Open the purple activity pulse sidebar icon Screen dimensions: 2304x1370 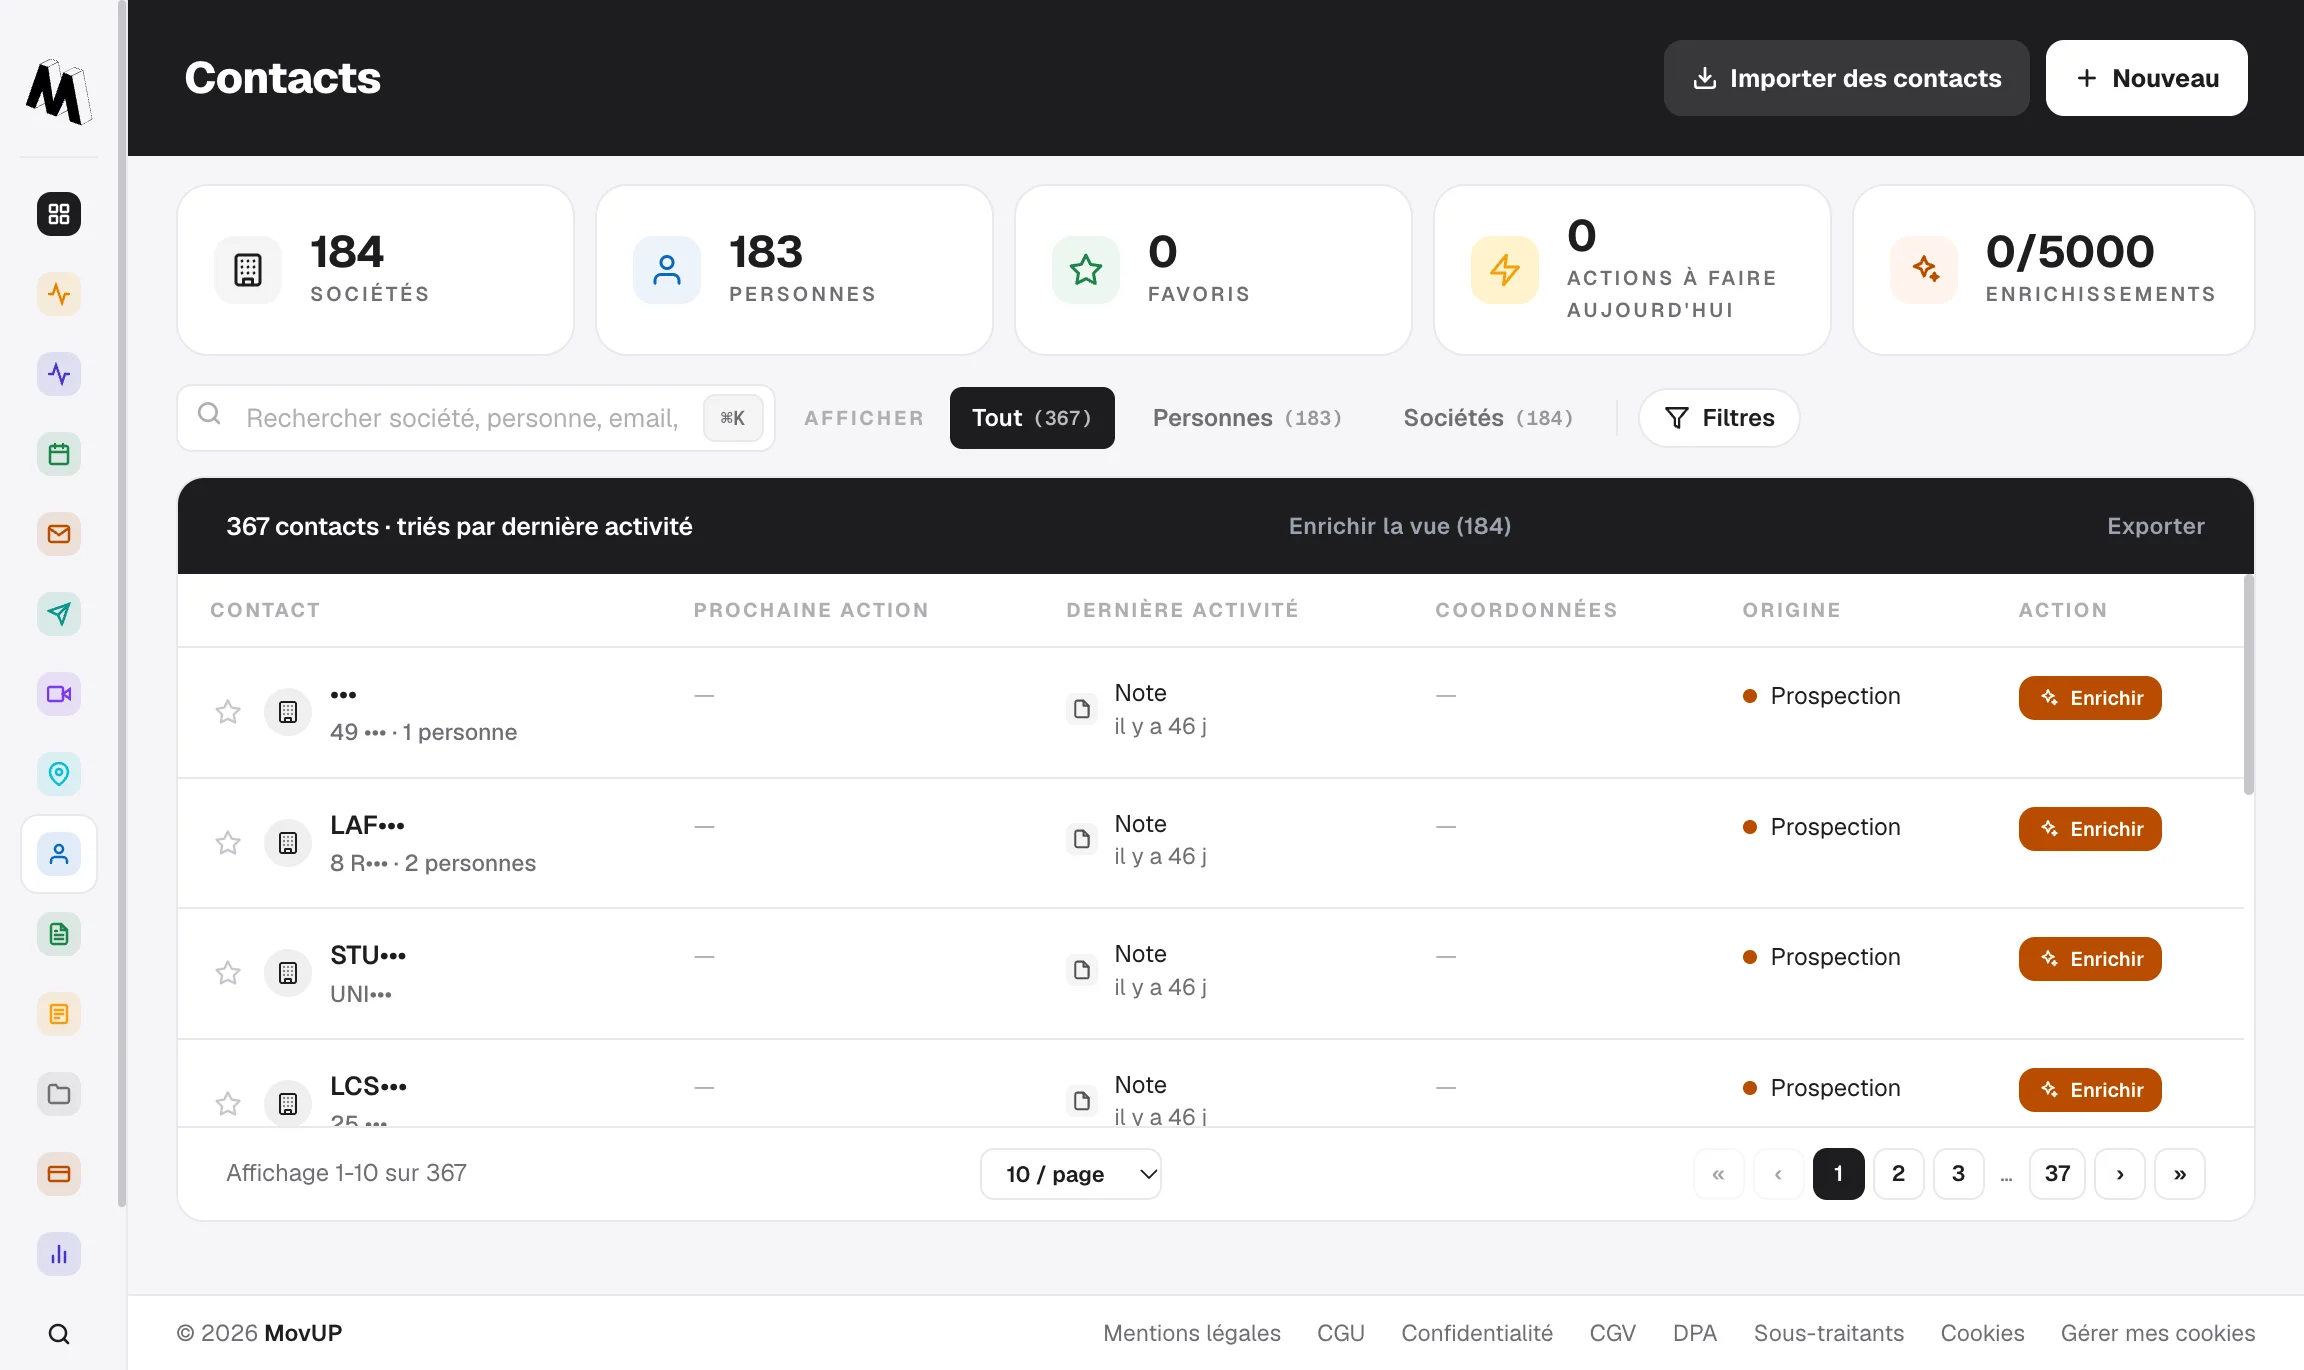[59, 374]
